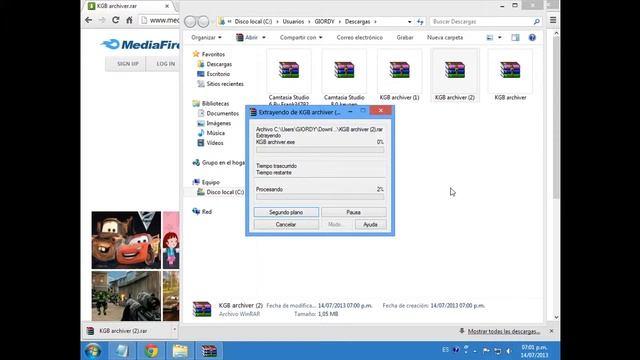Click the volume icon in system tray
The image size is (640, 360).
point(509,351)
